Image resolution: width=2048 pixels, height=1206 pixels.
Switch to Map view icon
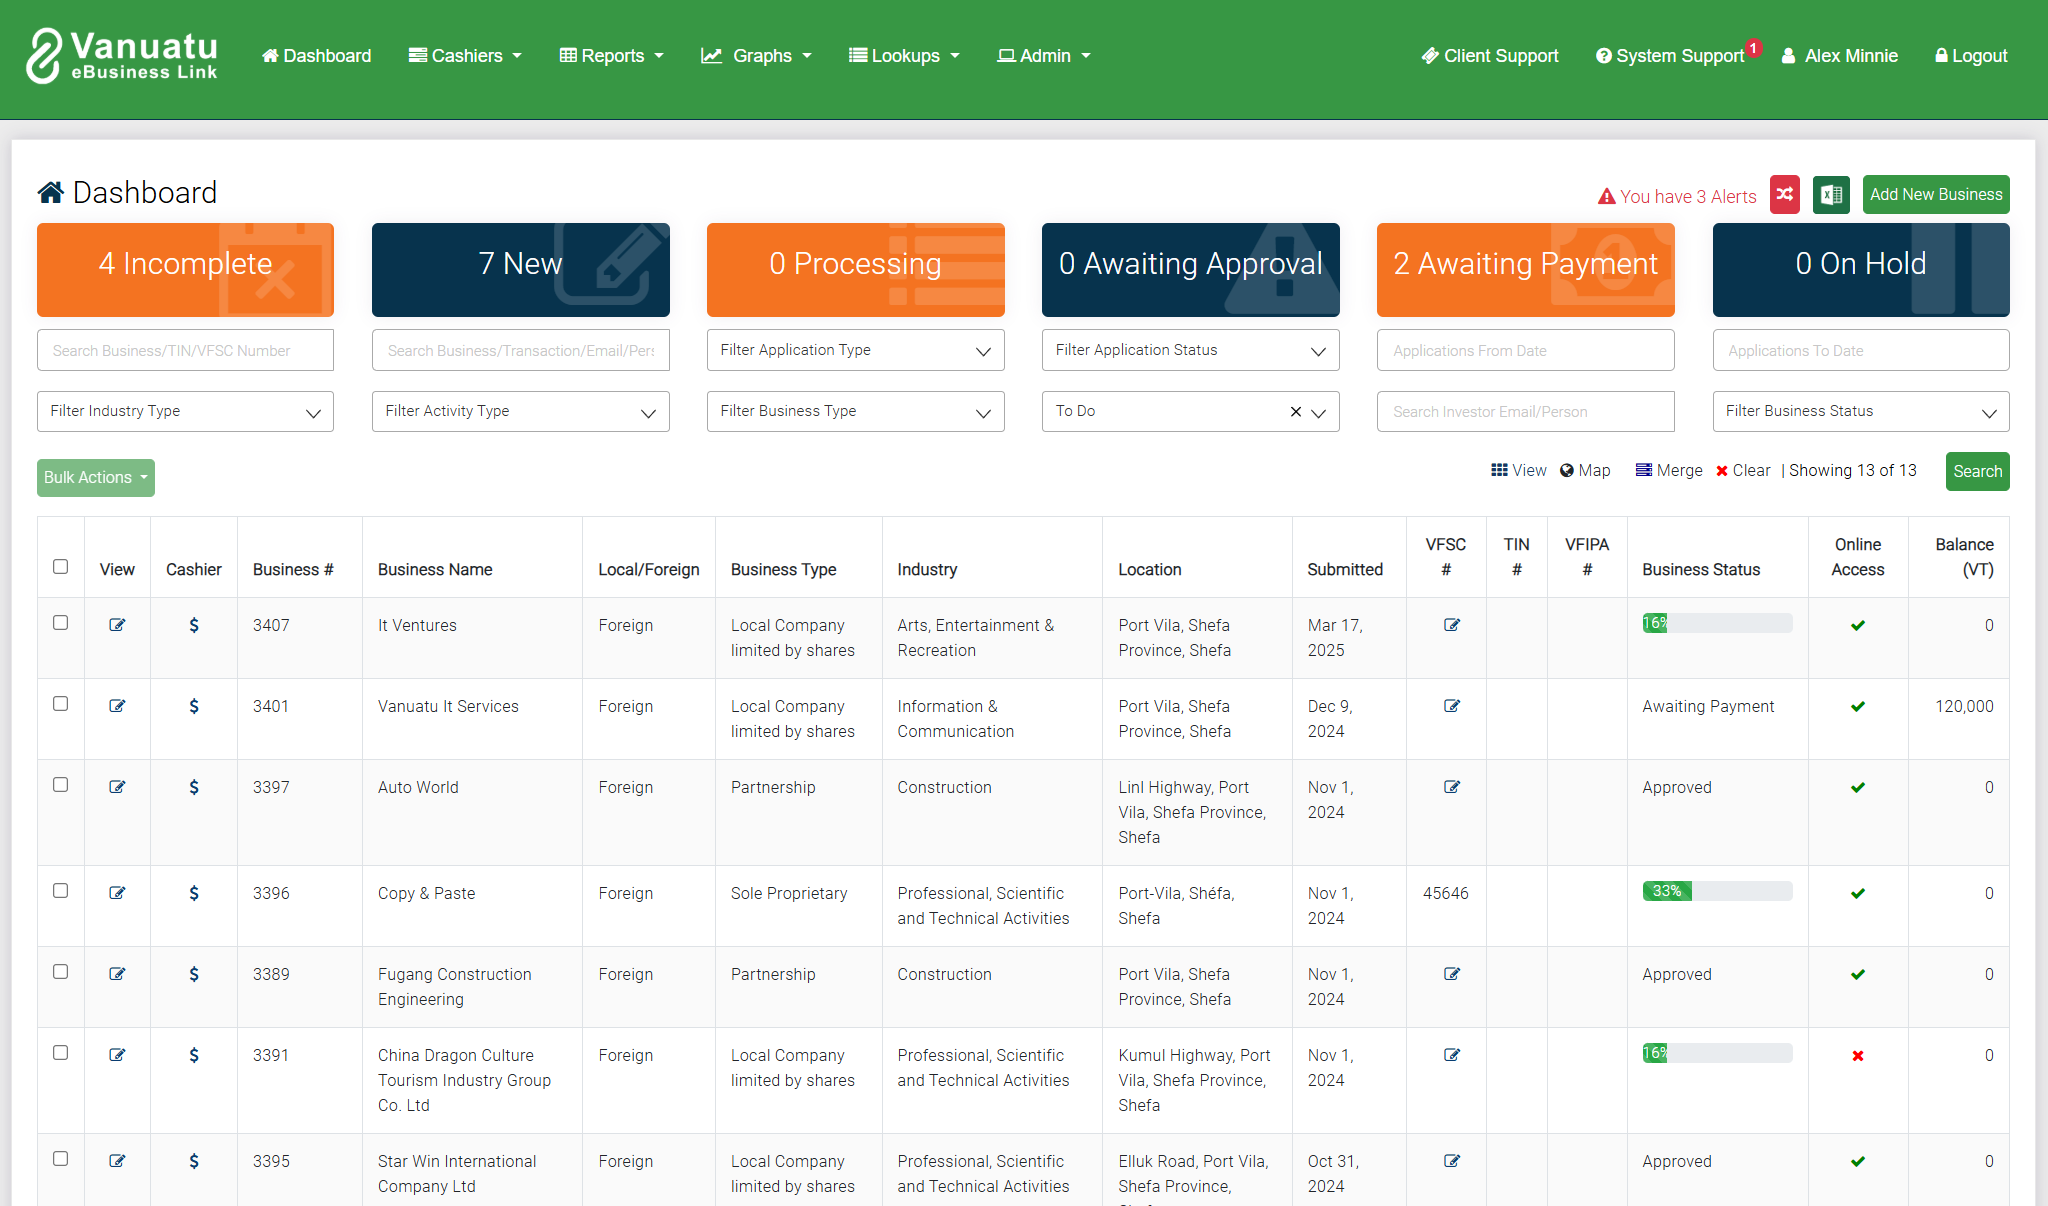pyautogui.click(x=1585, y=471)
